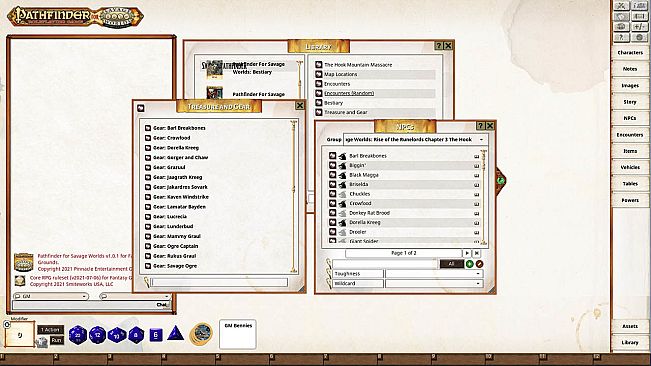This screenshot has height=366, width=651.
Task: Open the Library sidebar button
Action: (x=630, y=342)
